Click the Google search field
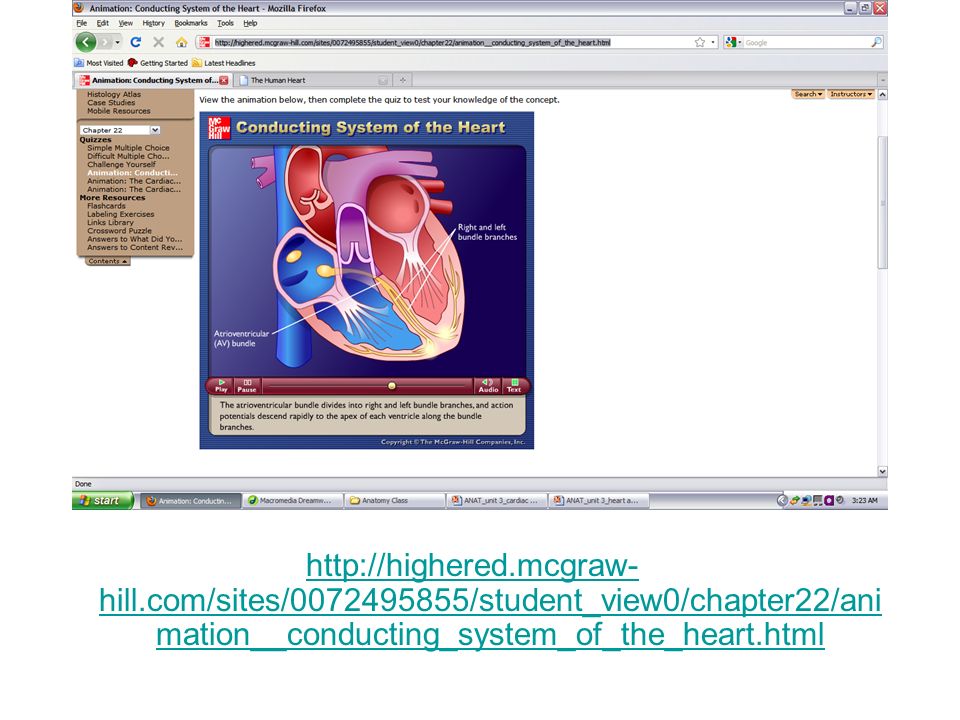The height and width of the screenshot is (720, 960). pos(807,42)
